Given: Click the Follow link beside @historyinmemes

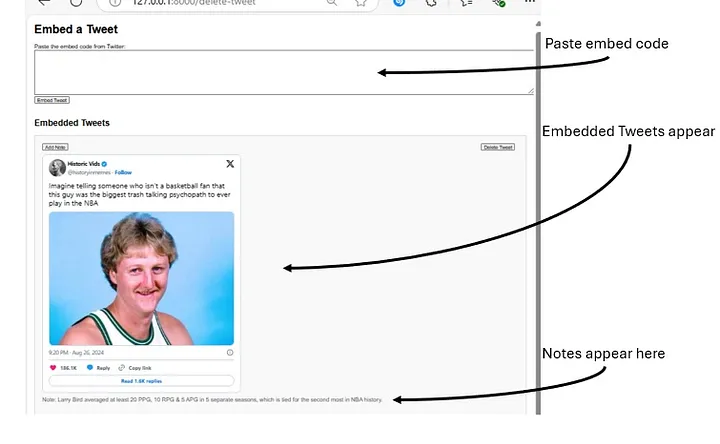Looking at the screenshot, I should (123, 172).
